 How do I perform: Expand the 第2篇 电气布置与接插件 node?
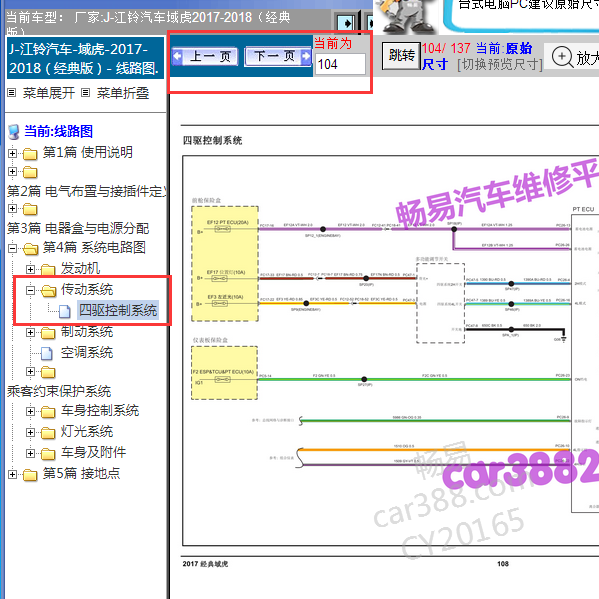[x=12, y=172]
